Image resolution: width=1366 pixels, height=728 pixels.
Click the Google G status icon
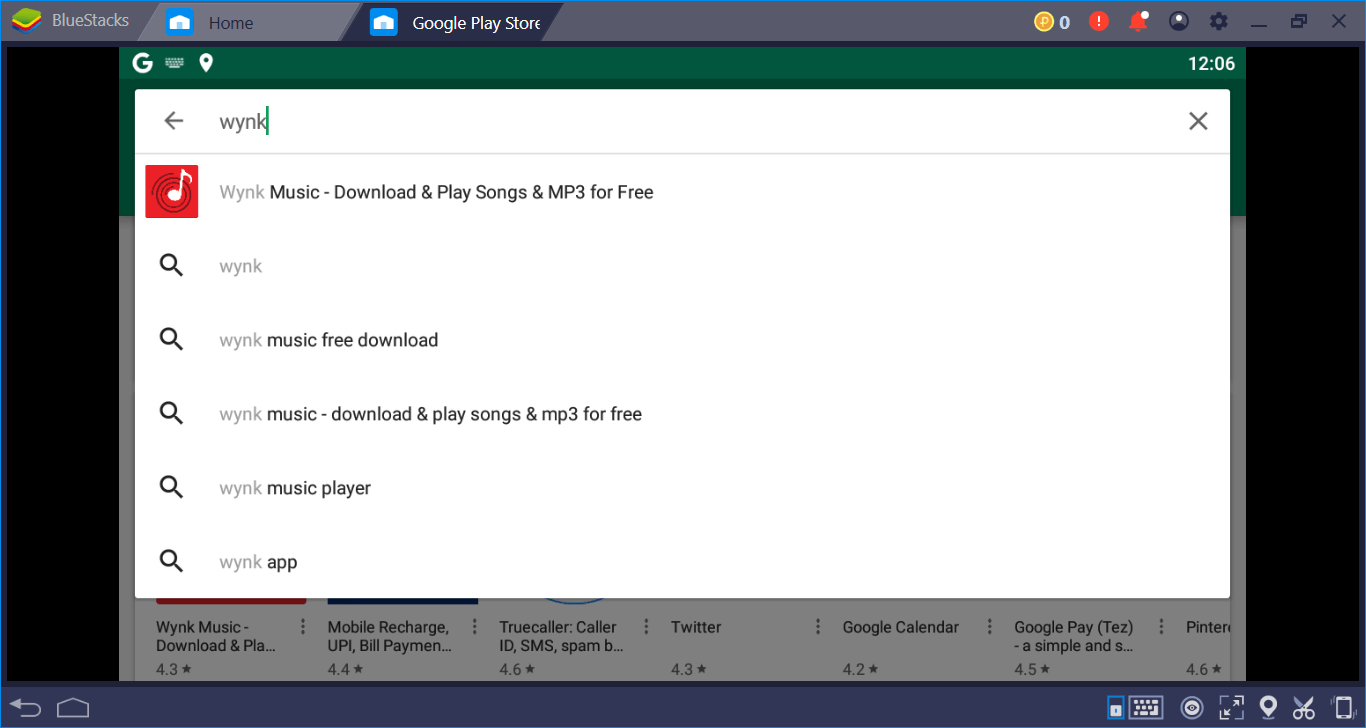(143, 63)
